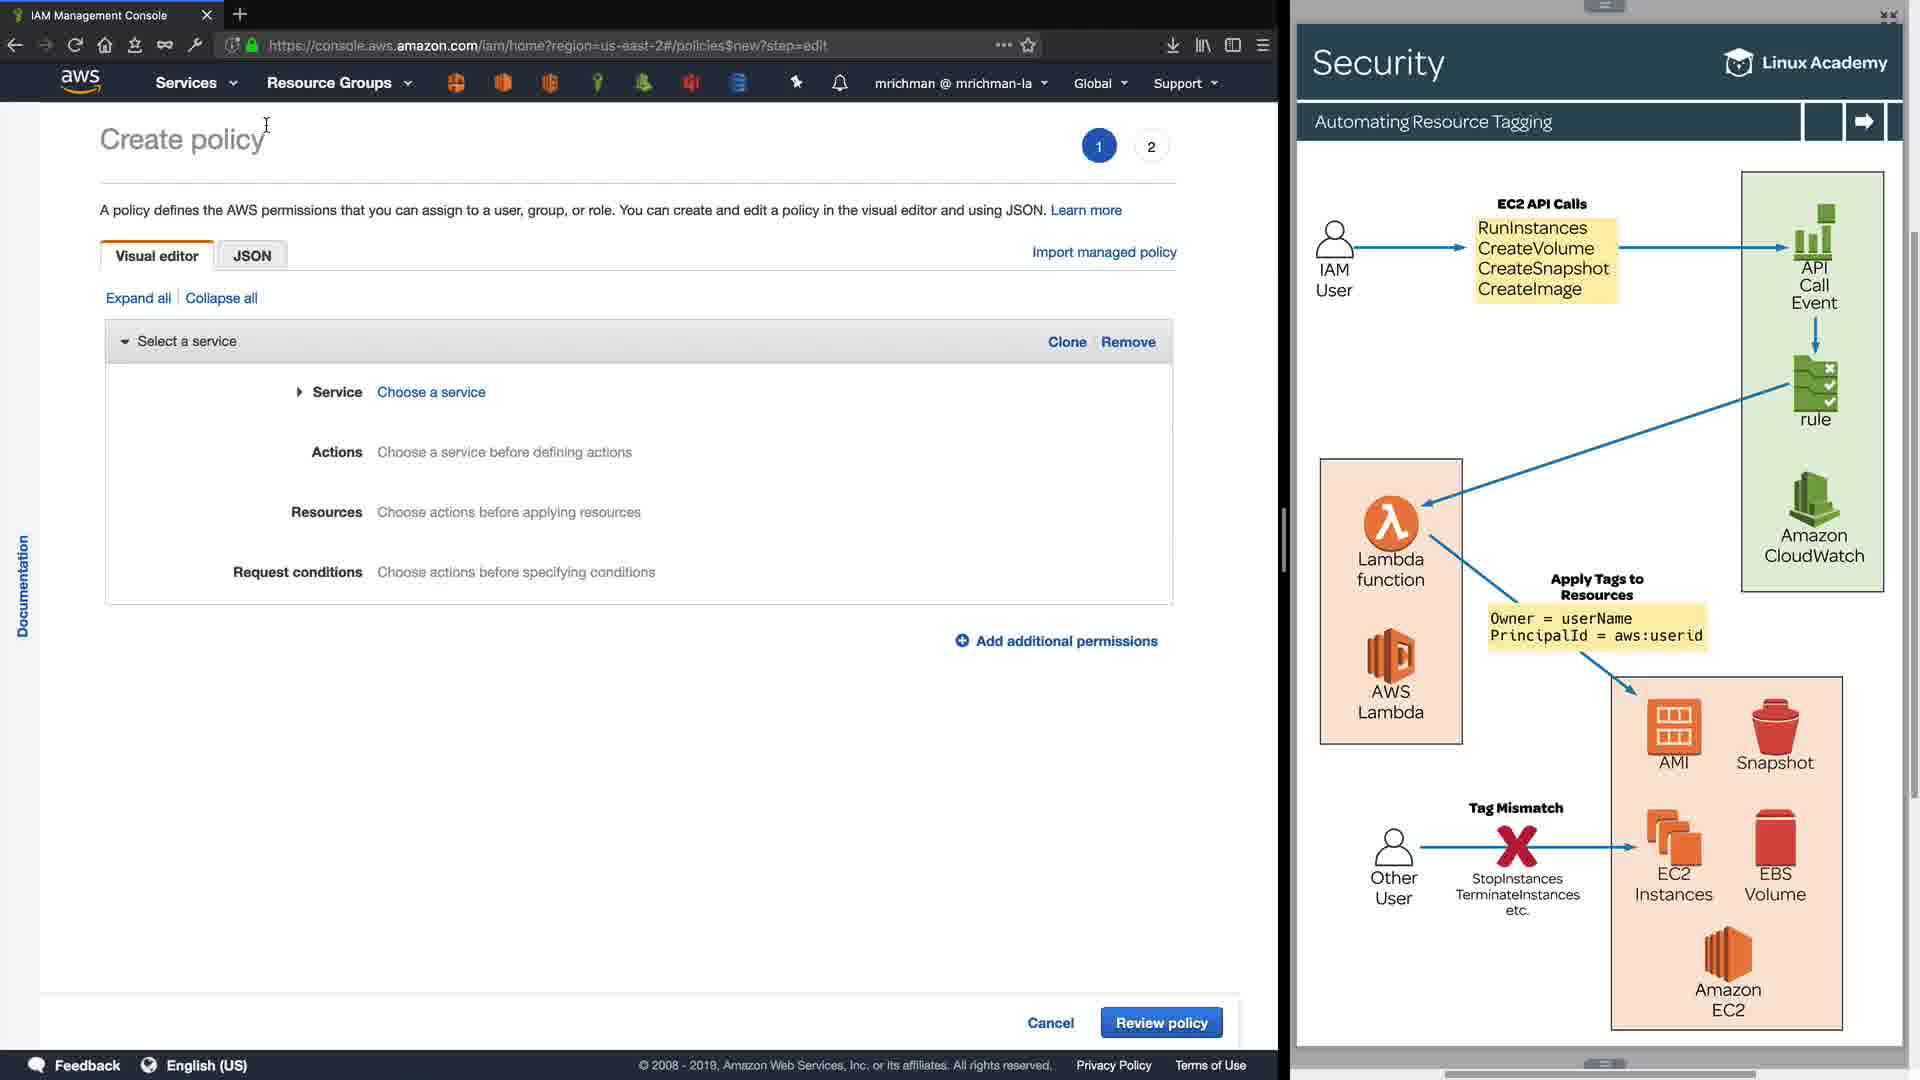This screenshot has width=1920, height=1080.
Task: Collapse the Select a service section
Action: pos(125,342)
